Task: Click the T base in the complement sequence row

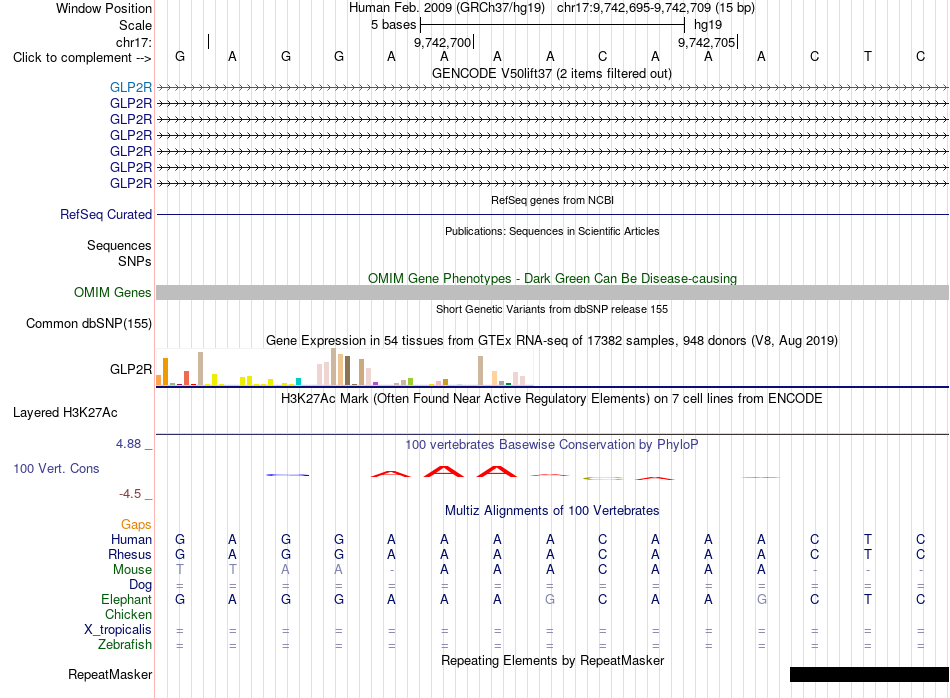Action: click(x=868, y=56)
